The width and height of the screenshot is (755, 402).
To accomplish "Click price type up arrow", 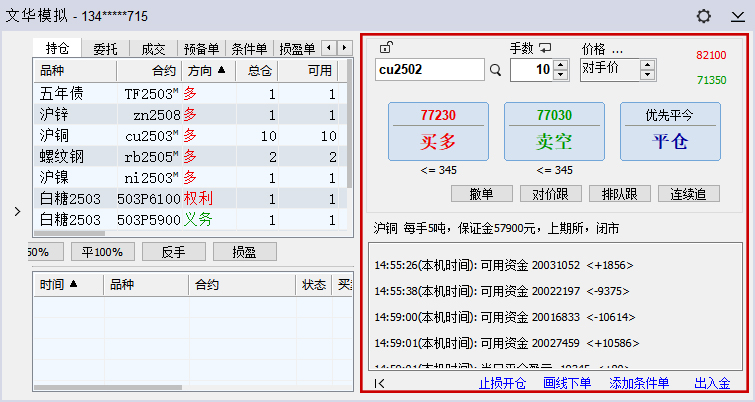I will coord(648,64).
